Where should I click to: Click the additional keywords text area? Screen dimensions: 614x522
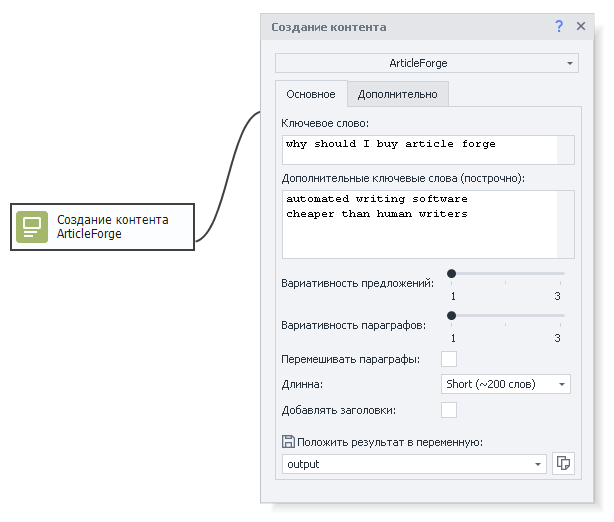click(x=420, y=224)
